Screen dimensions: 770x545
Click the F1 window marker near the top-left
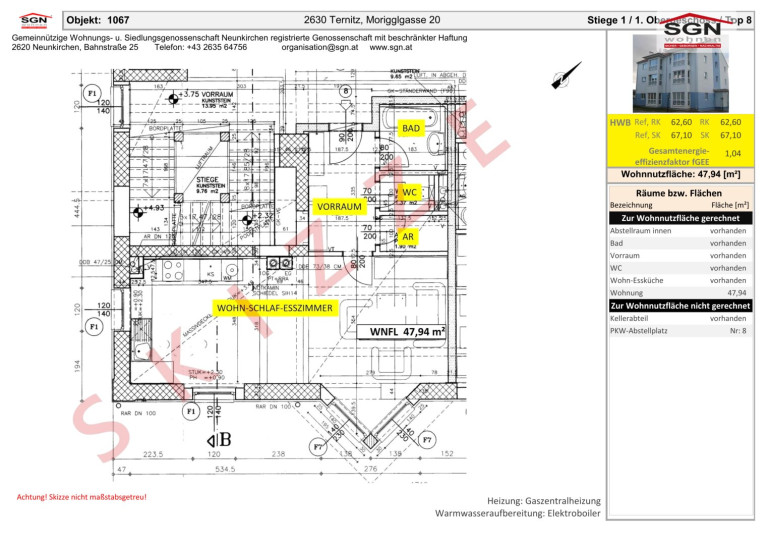coord(92,93)
